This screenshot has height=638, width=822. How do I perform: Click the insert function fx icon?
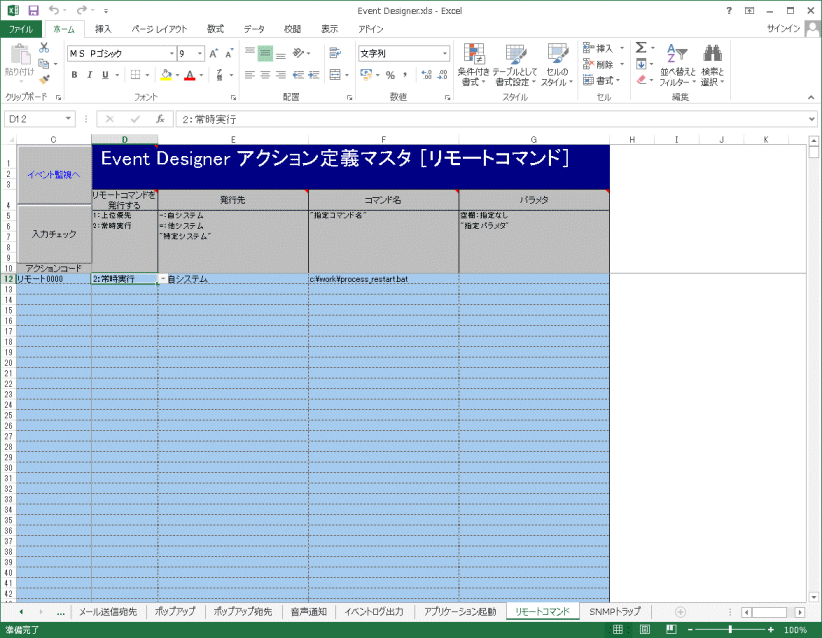160,119
